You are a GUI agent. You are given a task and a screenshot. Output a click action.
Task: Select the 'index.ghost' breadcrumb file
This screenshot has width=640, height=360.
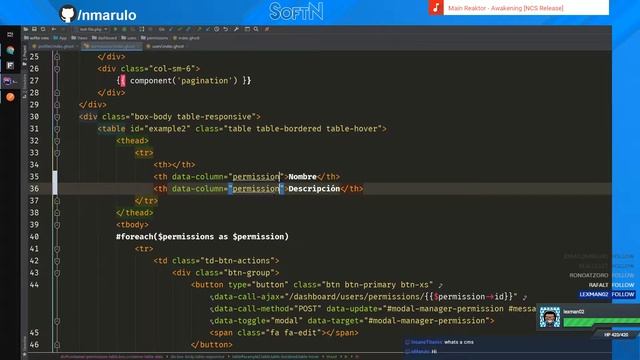tap(186, 38)
